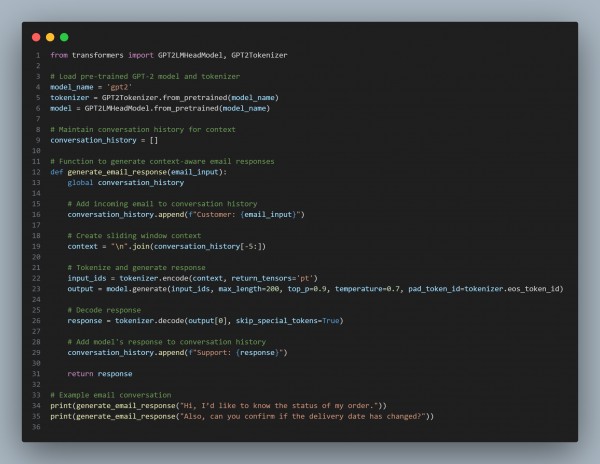This screenshot has width=600, height=464.
Task: Click the GPT2LMHeadModel.from_pretrained(model_name) line
Action: [160, 108]
